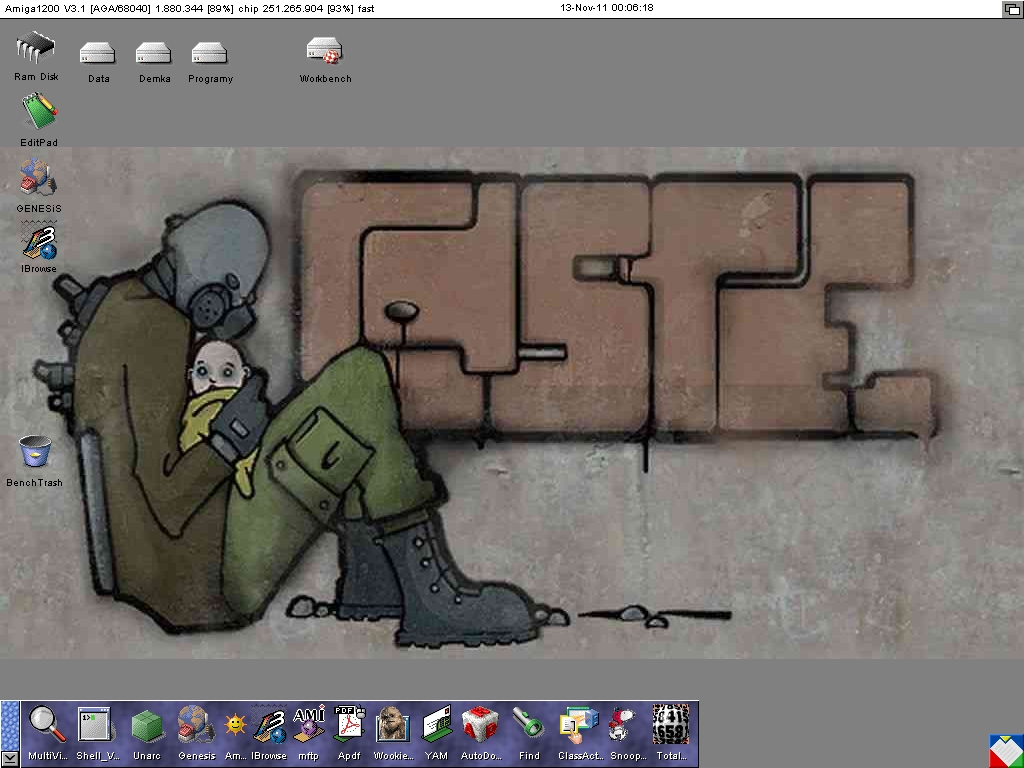This screenshot has width=1024, height=768.
Task: Open the BenchTrash bin icon
Action: point(35,451)
